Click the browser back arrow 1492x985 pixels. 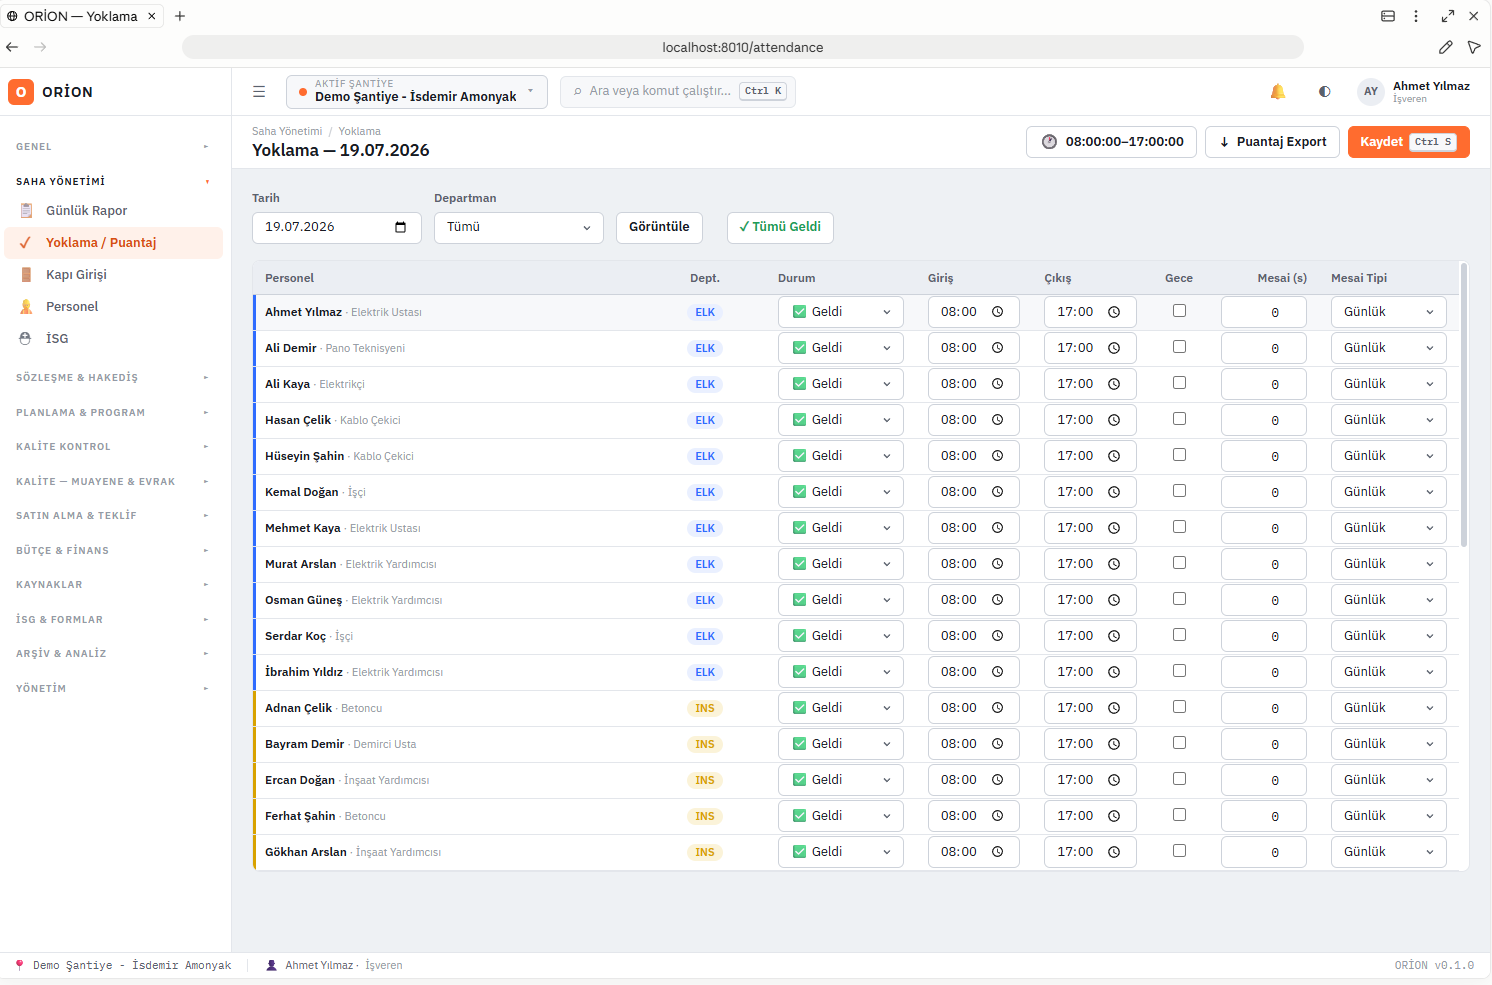click(12, 47)
